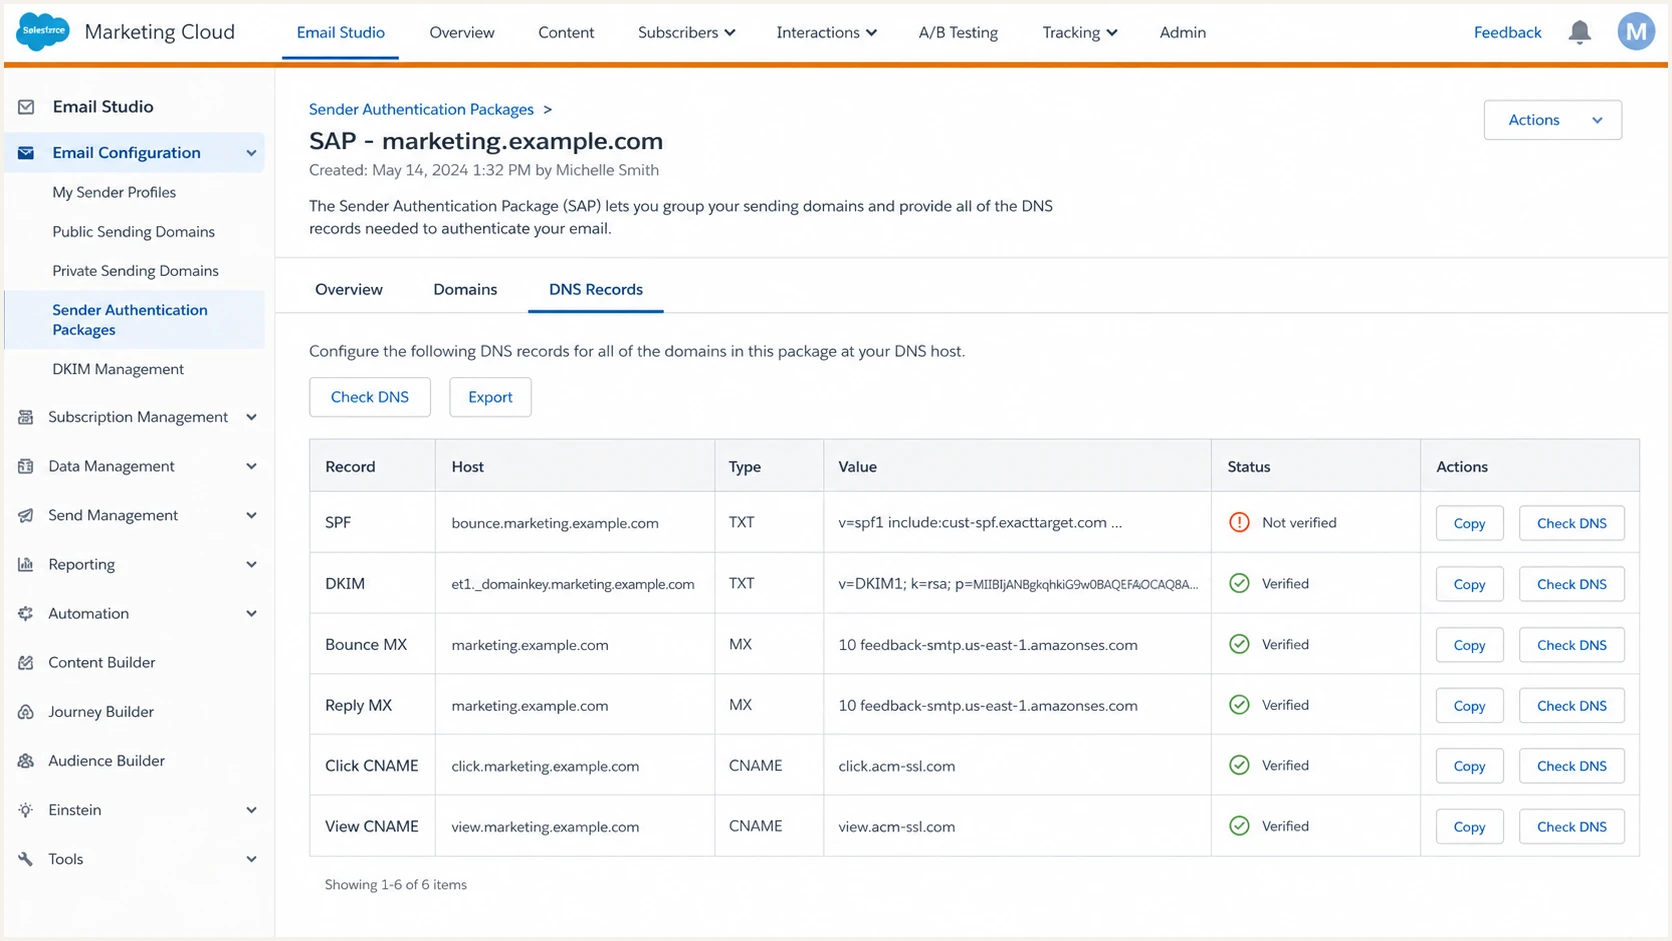This screenshot has width=1672, height=941.
Task: Expand Send Management chevron
Action: click(x=251, y=515)
